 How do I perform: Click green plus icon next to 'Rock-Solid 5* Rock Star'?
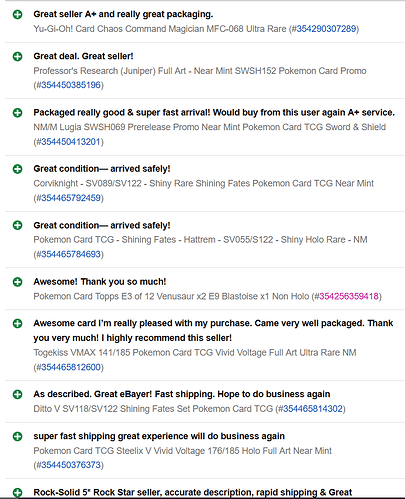pos(17,492)
